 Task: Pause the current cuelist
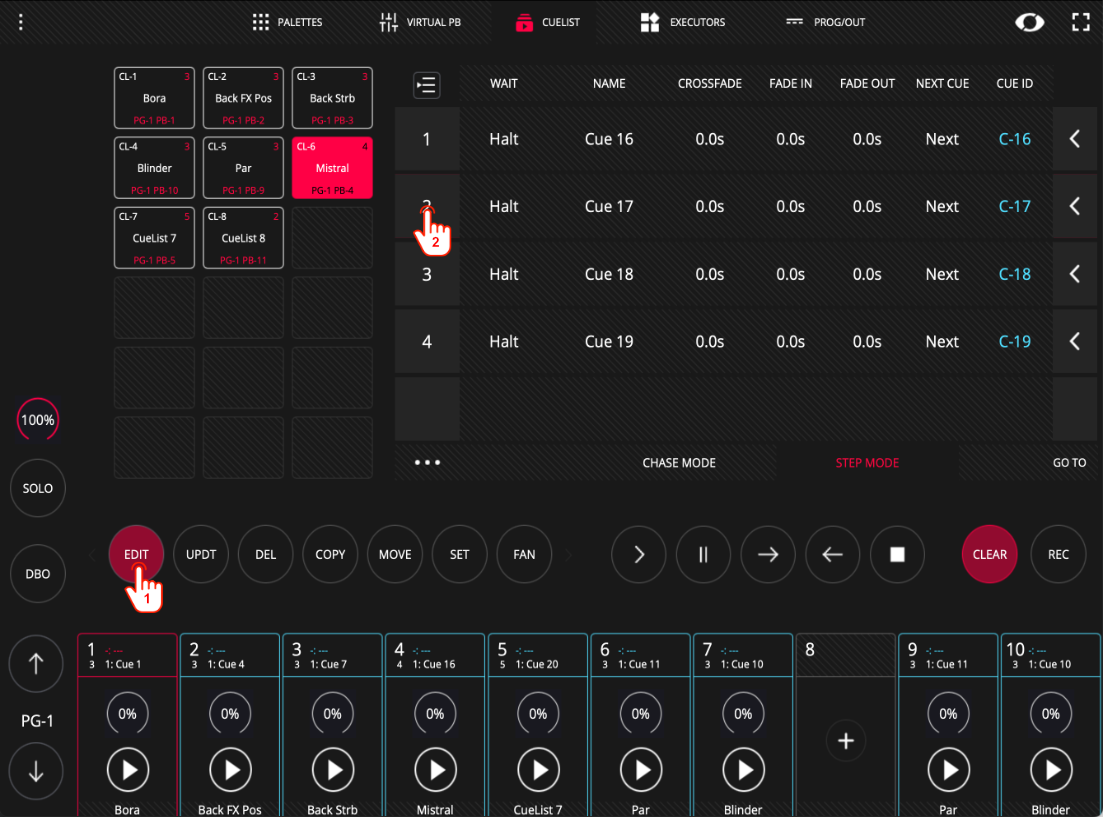point(703,555)
